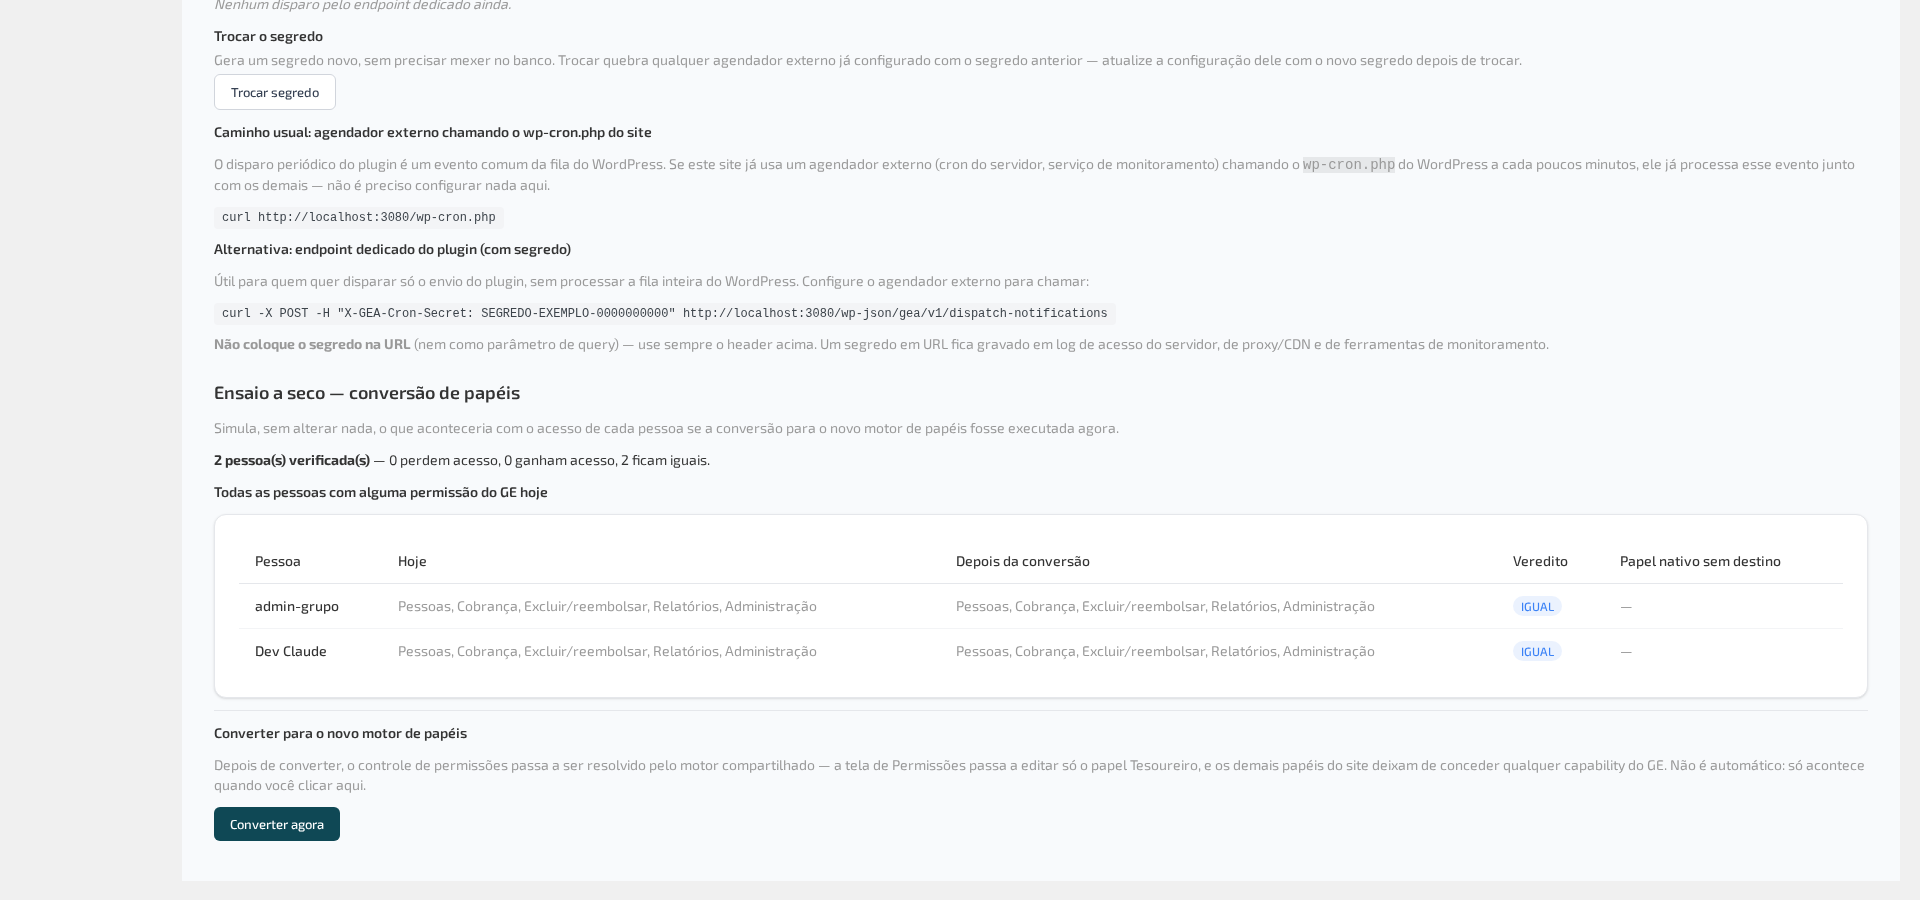Click the IGUAL badge for Dev Claude
Viewport: 1920px width, 900px height.
(x=1537, y=651)
